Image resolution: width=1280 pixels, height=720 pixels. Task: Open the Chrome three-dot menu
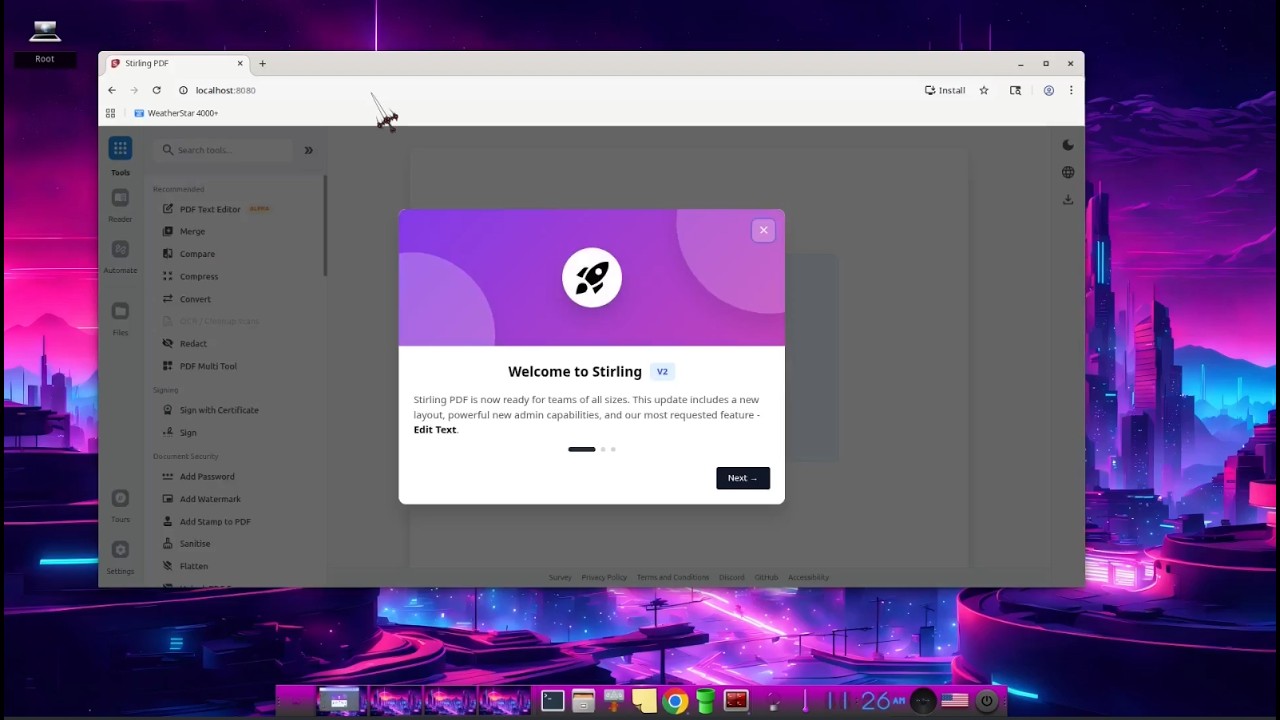[x=1071, y=90]
